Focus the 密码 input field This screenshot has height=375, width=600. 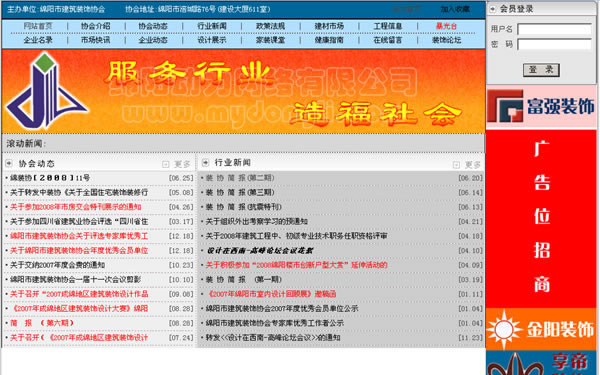click(x=554, y=44)
